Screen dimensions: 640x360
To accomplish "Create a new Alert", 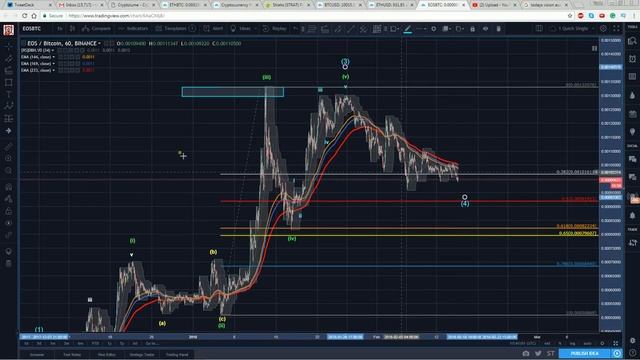I will (x=213, y=29).
